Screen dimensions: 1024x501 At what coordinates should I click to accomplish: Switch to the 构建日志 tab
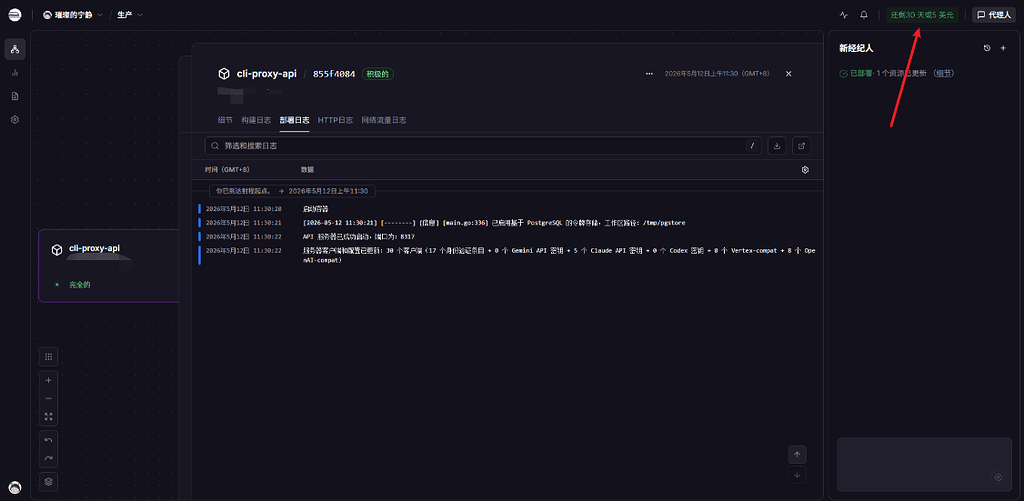[x=256, y=120]
